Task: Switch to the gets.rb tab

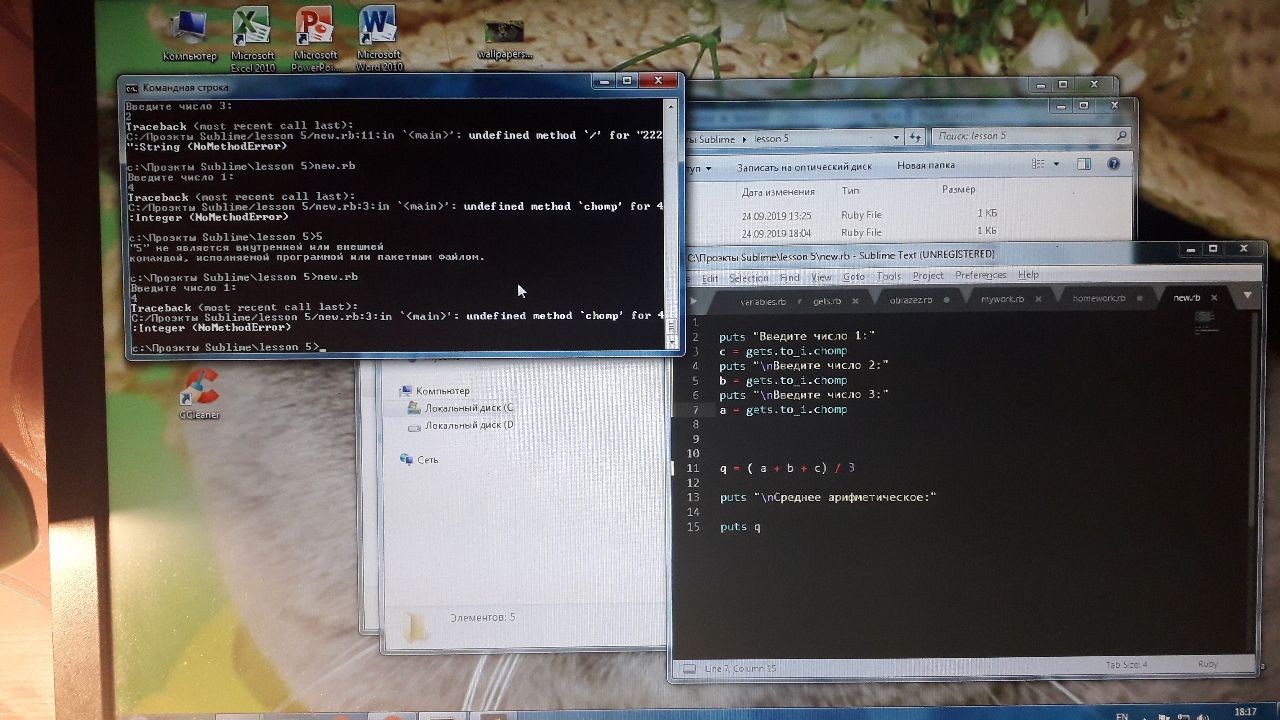Action: (x=826, y=300)
